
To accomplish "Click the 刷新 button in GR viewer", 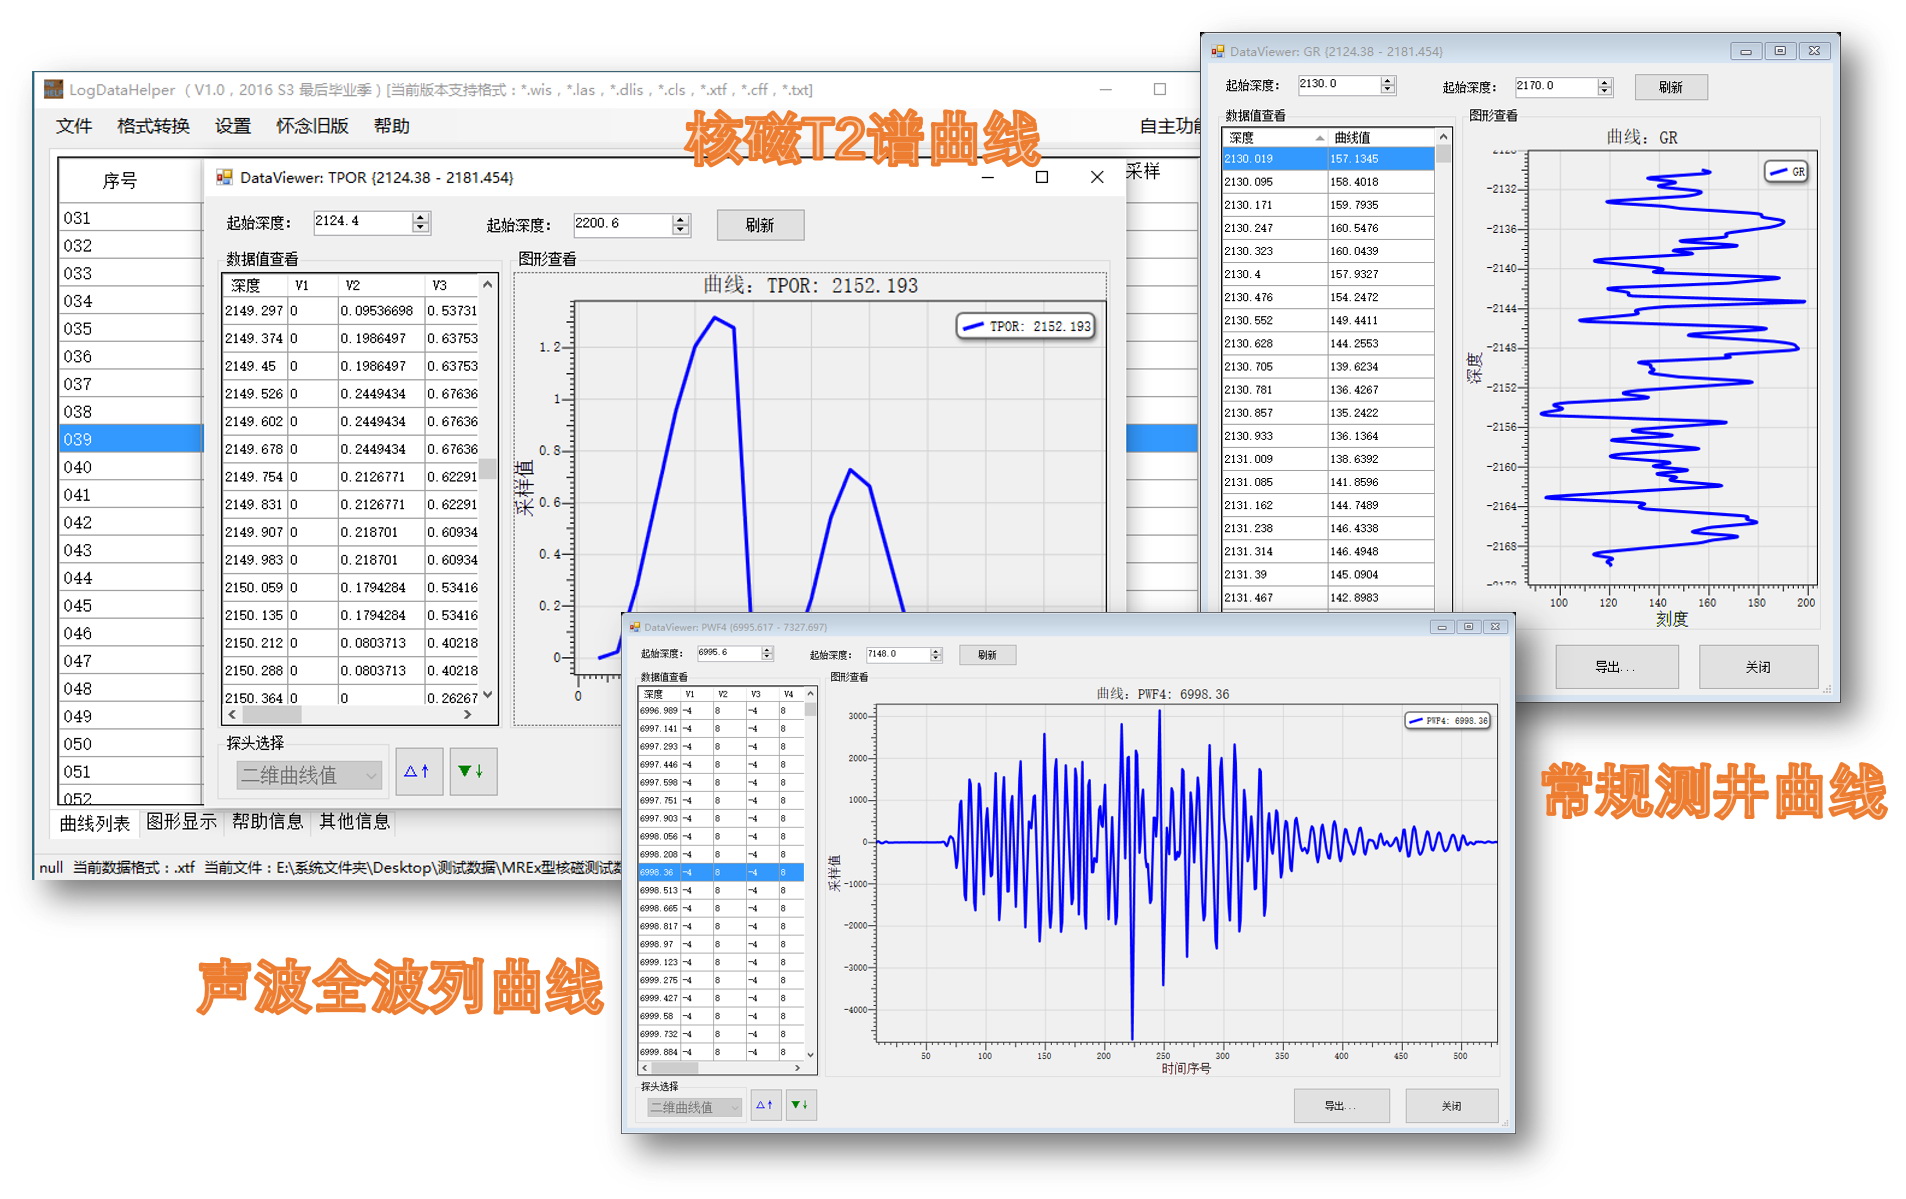I will pyautogui.click(x=1670, y=87).
